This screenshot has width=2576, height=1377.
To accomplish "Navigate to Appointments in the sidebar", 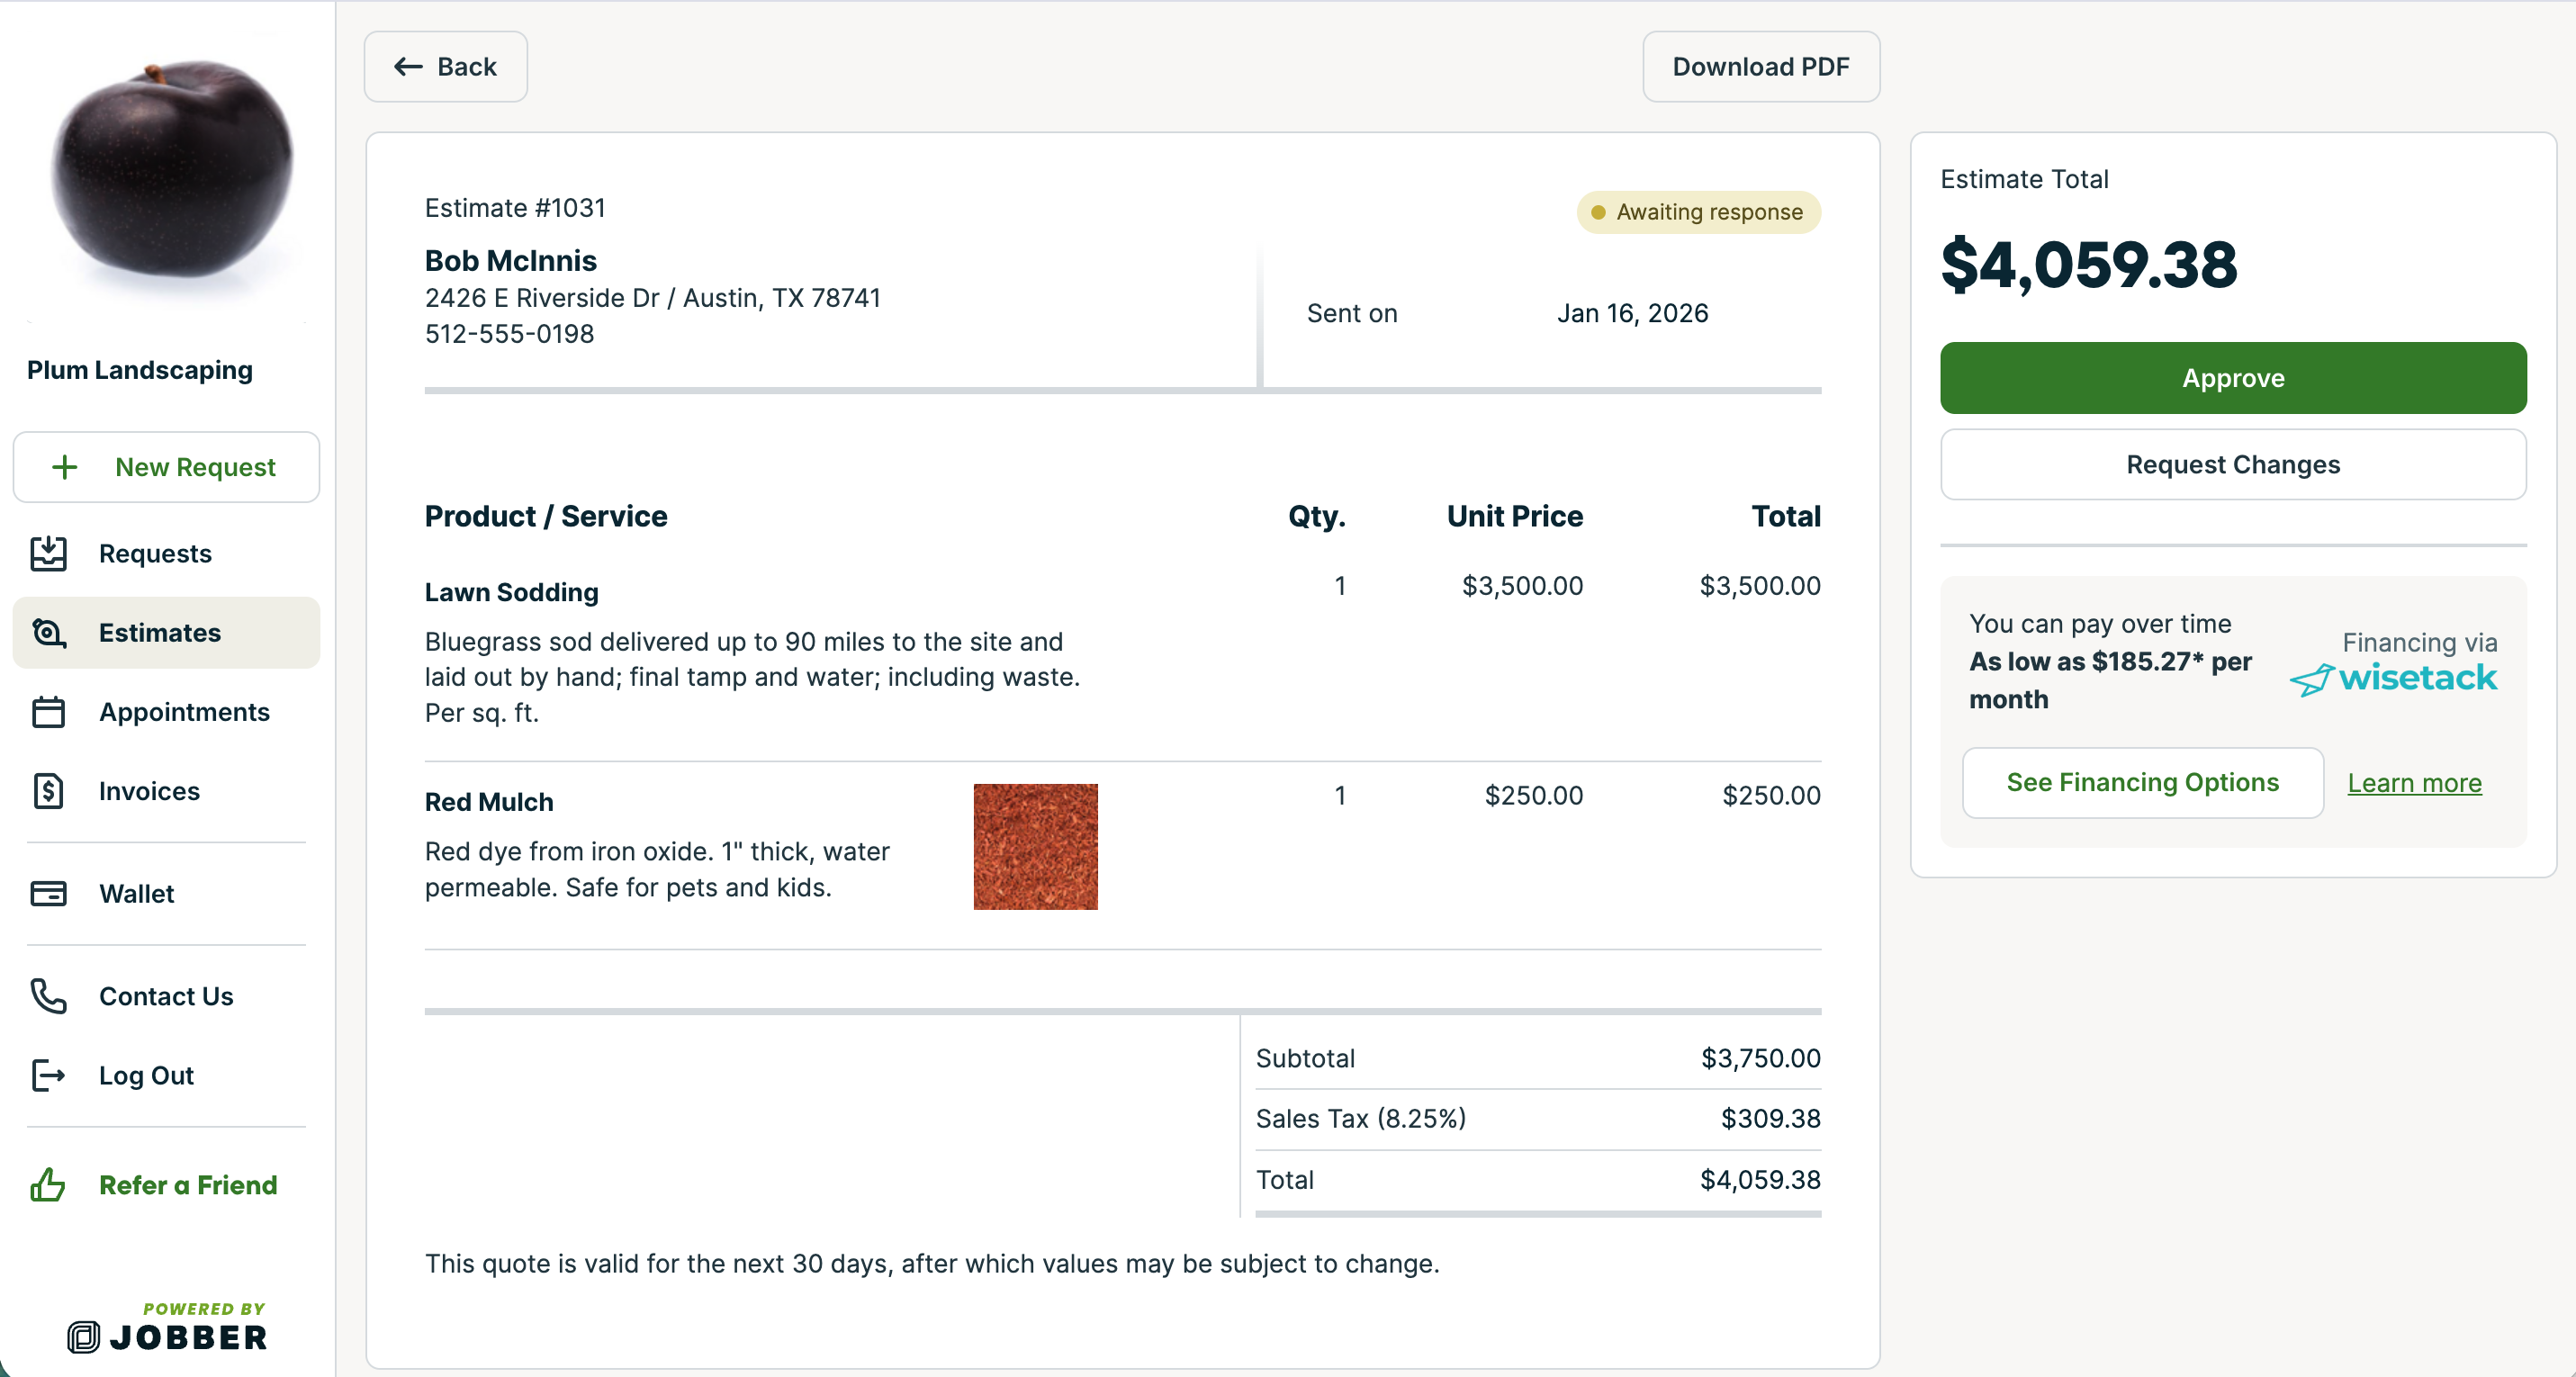I will point(184,712).
